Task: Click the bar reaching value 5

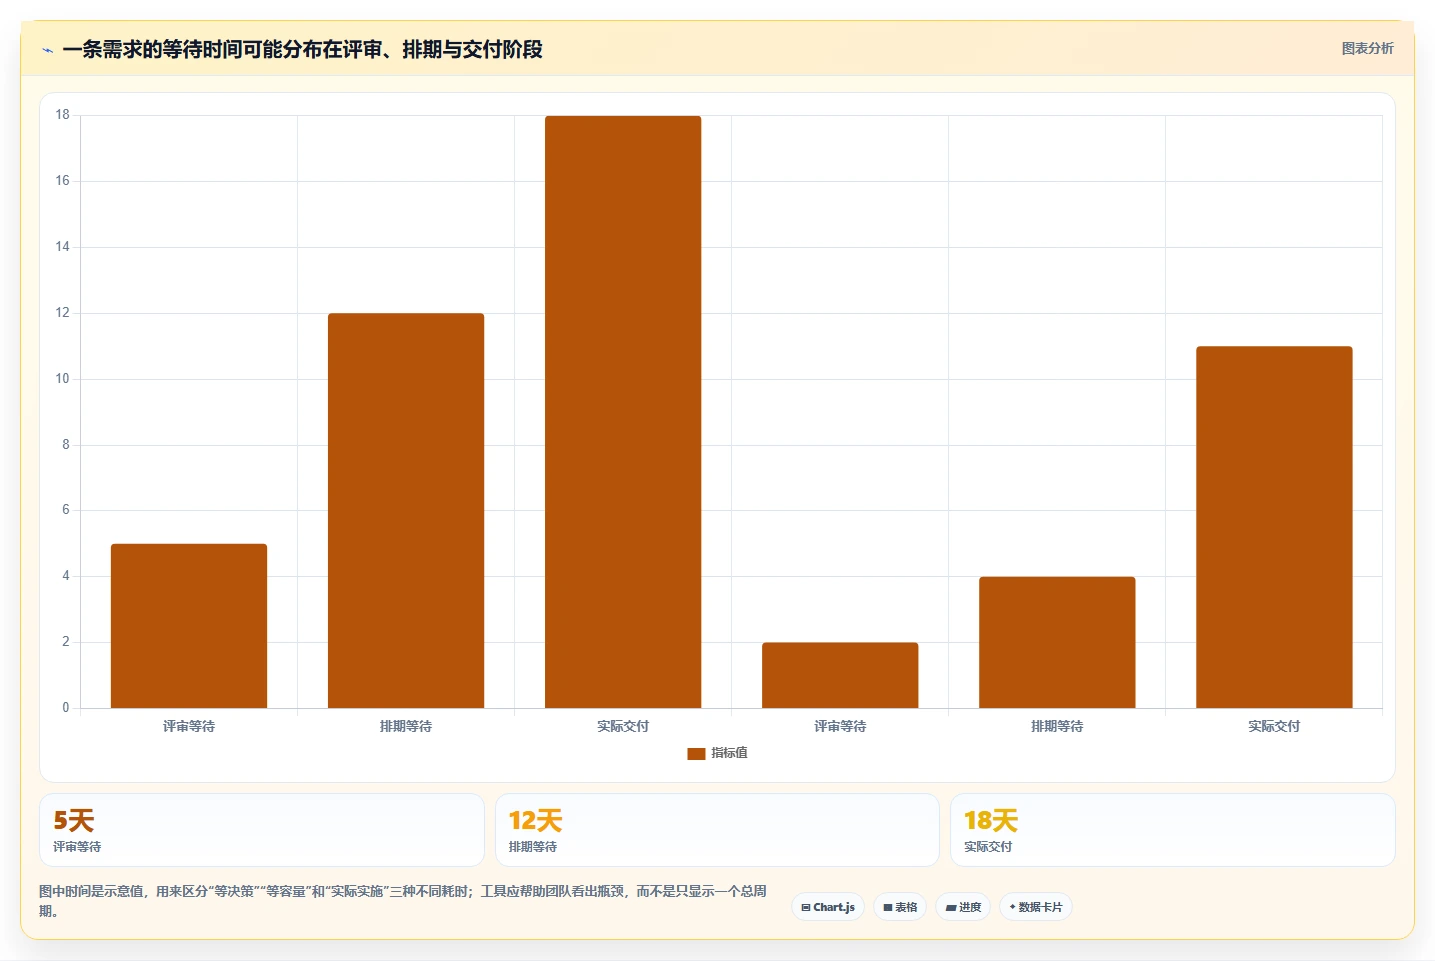Action: pos(189,626)
